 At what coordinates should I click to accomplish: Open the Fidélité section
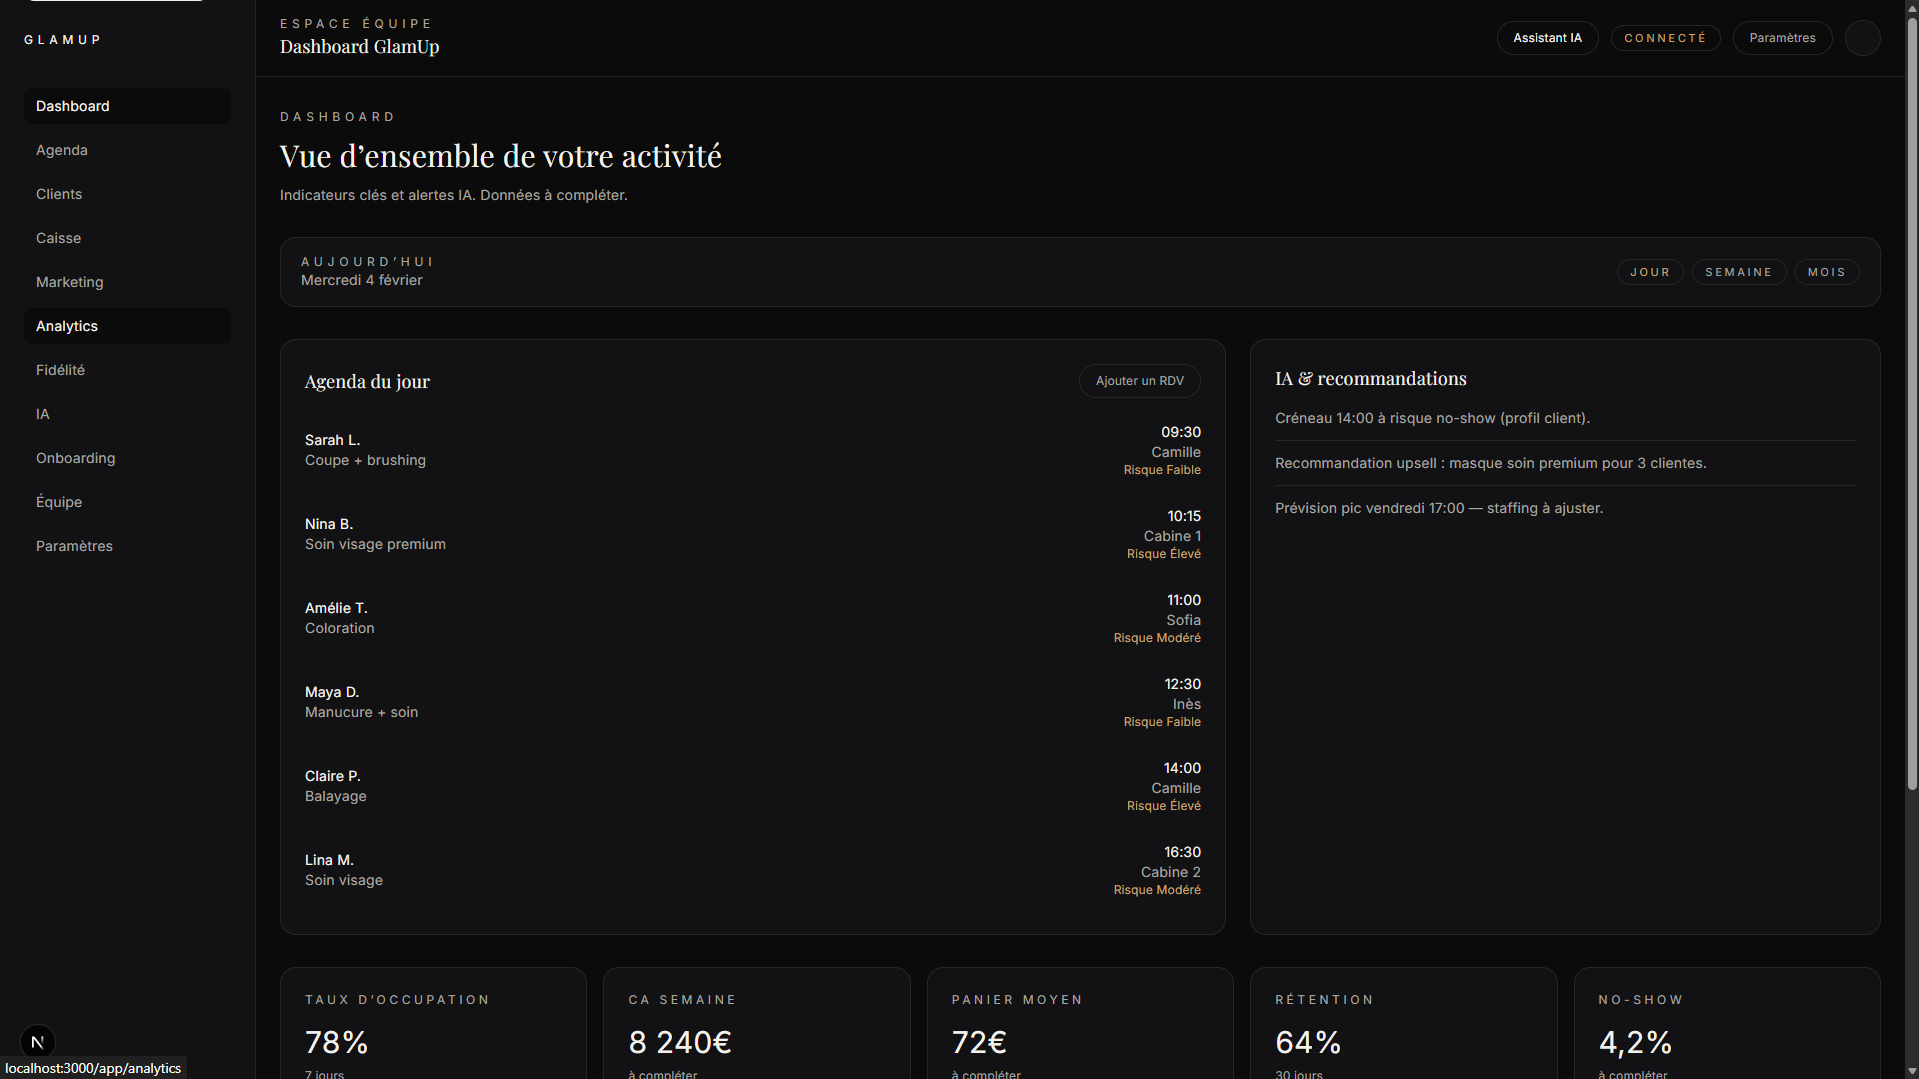click(60, 370)
